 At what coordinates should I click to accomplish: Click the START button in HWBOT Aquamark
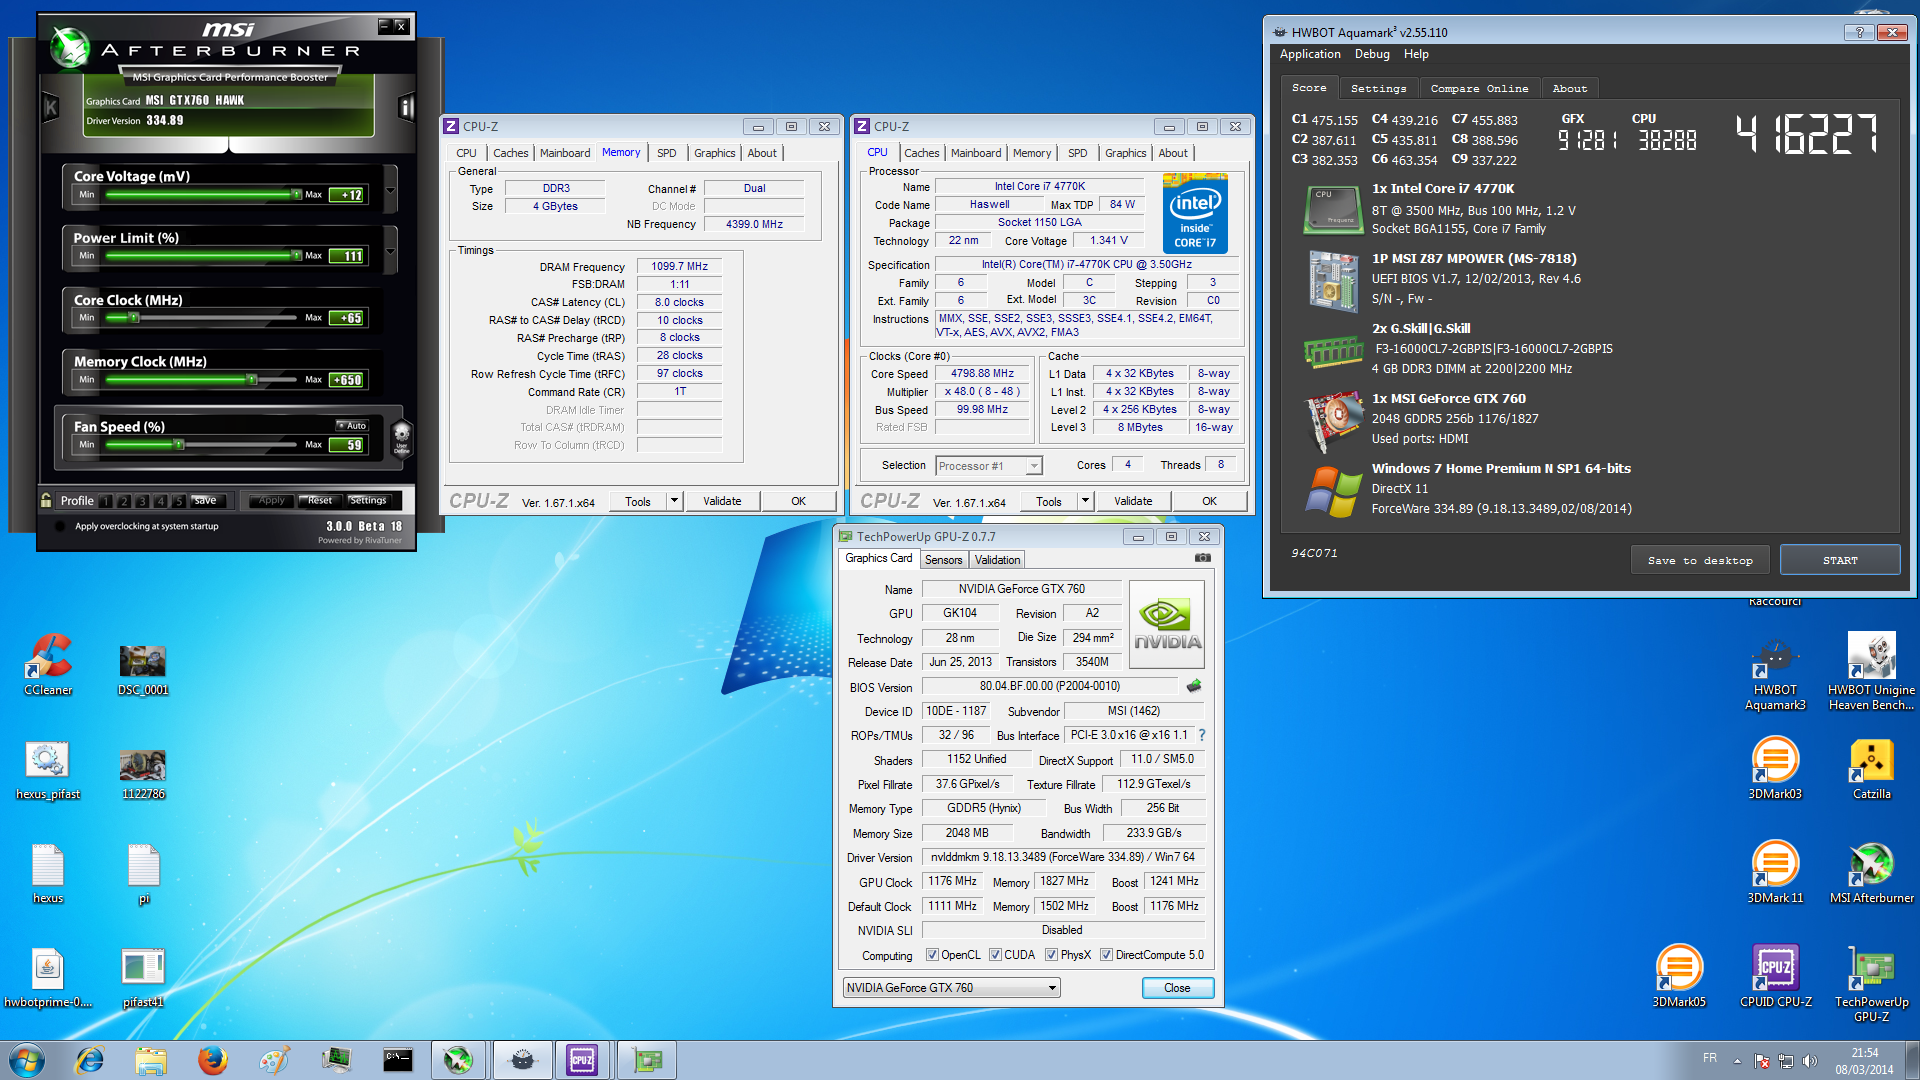pos(1839,560)
